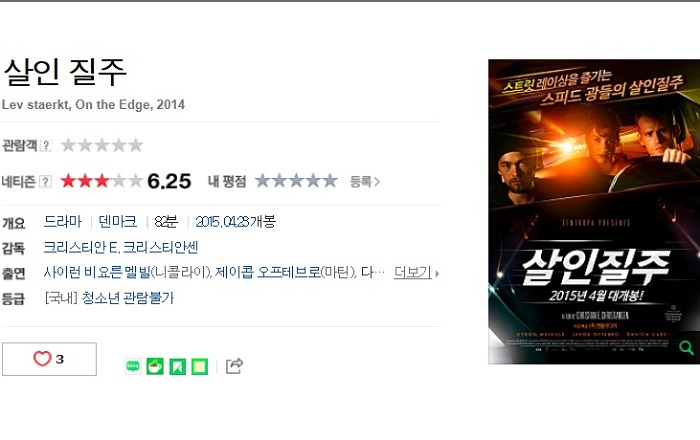Screen dimensions: 700x440
Task: Open actor 제이콥 오프테브로 link
Action: [268, 272]
